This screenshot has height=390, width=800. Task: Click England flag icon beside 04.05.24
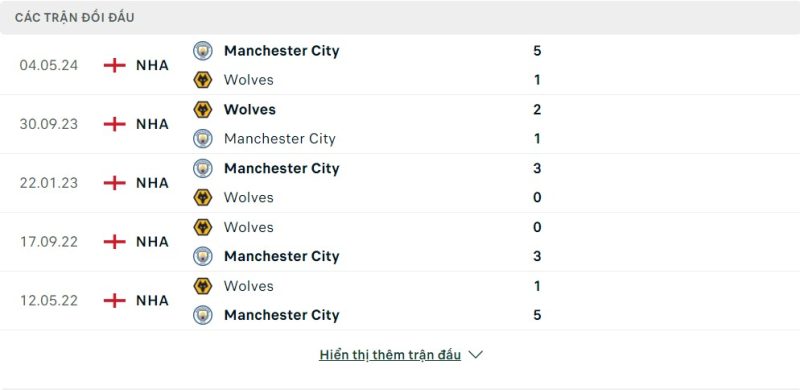coord(114,65)
